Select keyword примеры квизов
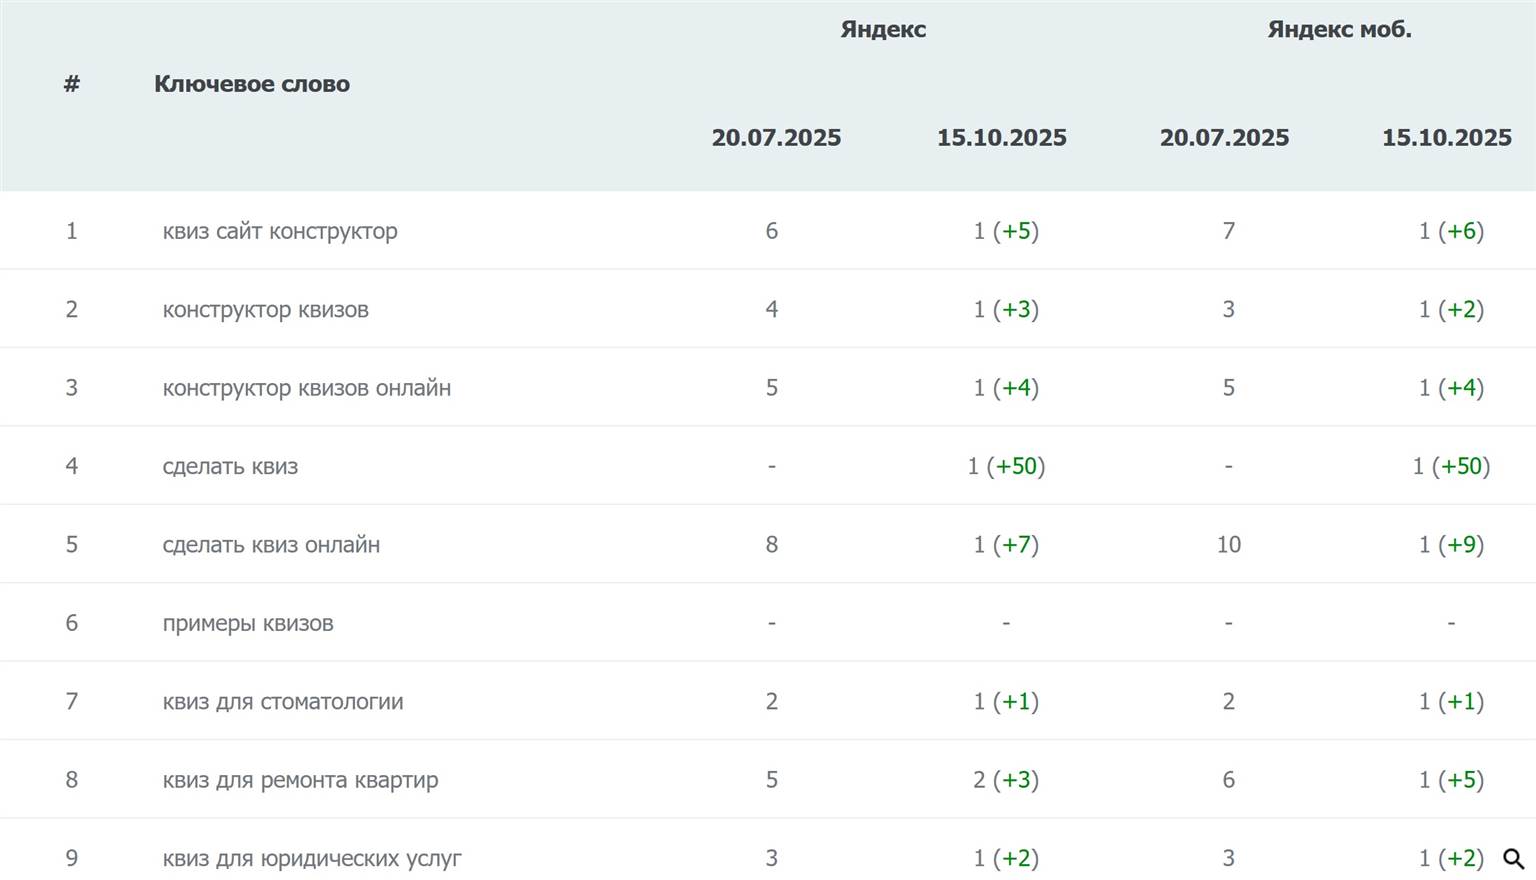 248,624
